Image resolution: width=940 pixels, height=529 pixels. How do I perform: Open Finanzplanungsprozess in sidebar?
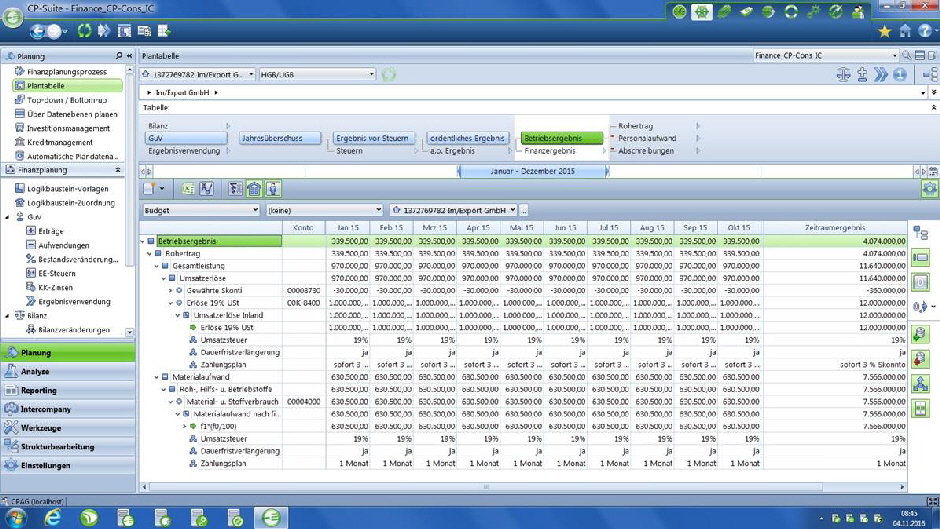pyautogui.click(x=67, y=71)
